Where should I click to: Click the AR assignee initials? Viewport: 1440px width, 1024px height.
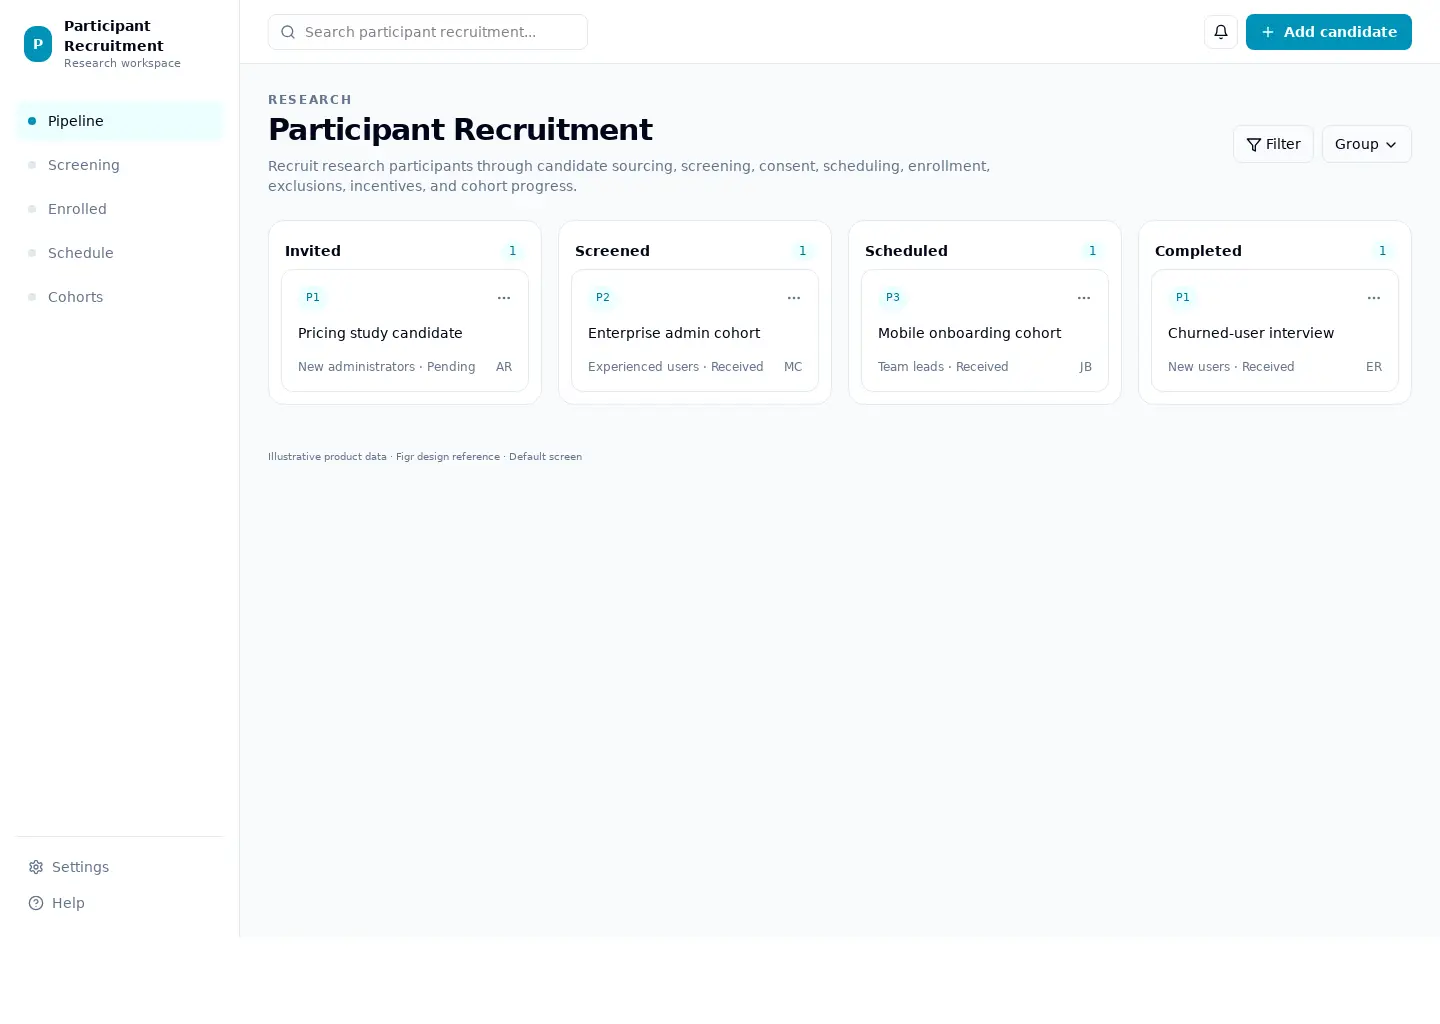click(x=504, y=367)
